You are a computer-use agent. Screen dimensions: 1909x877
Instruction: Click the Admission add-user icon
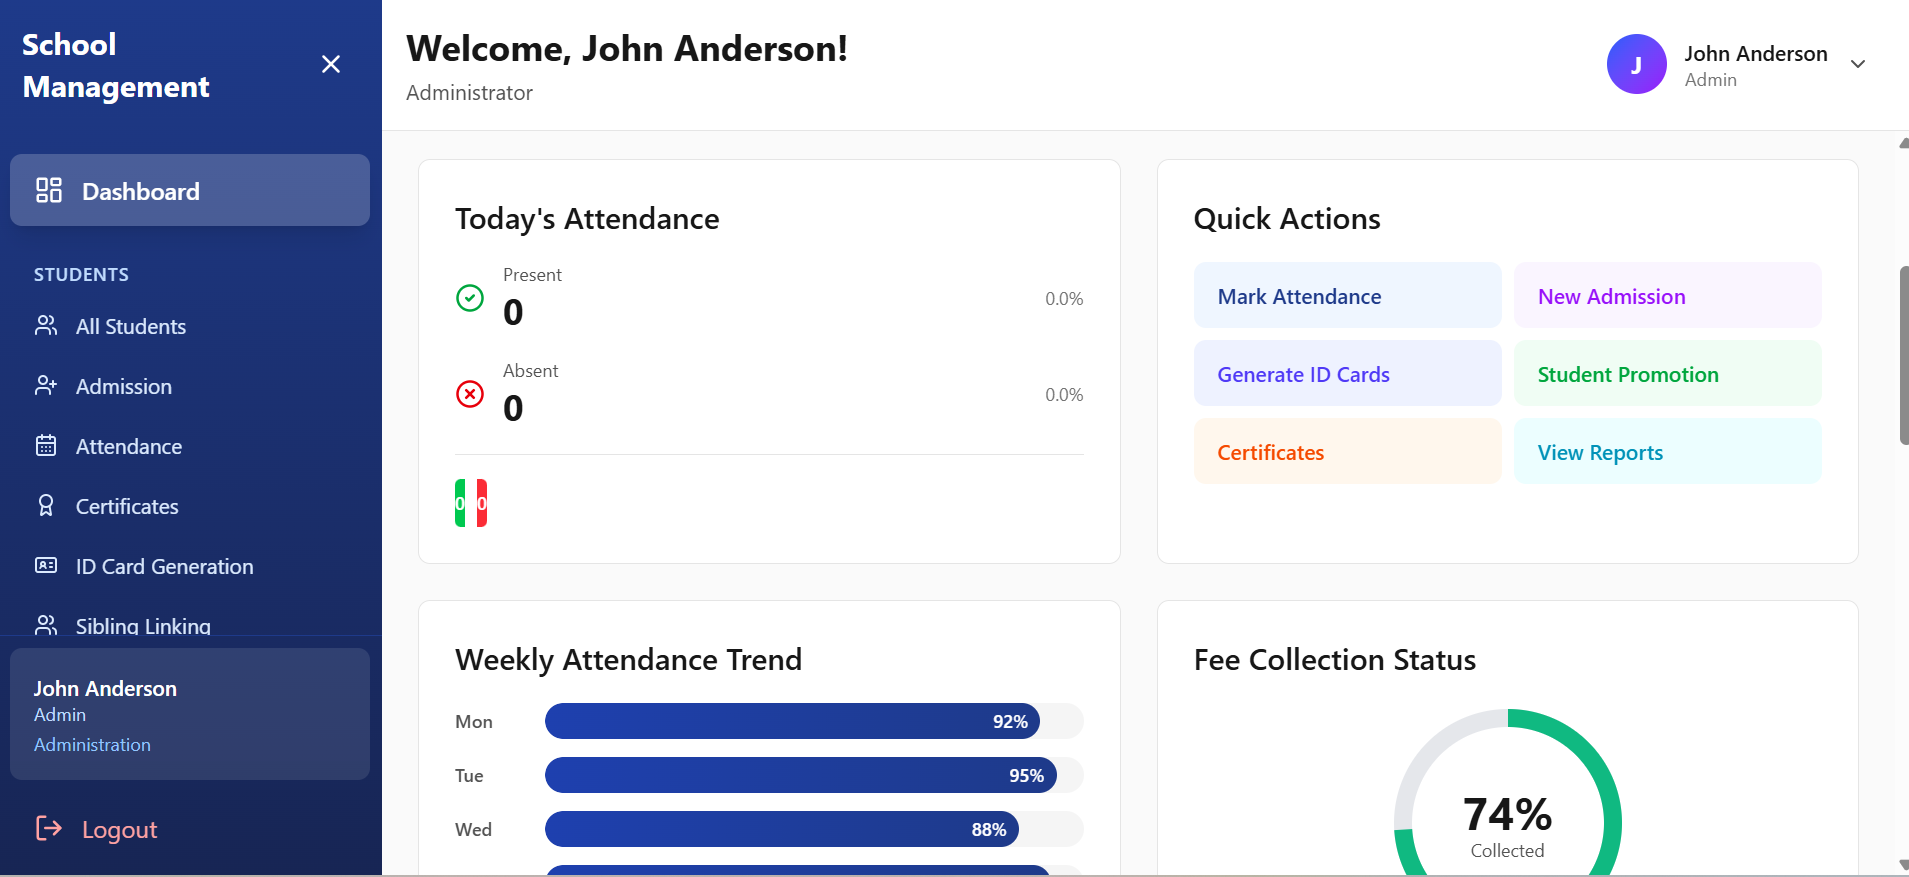(46, 386)
